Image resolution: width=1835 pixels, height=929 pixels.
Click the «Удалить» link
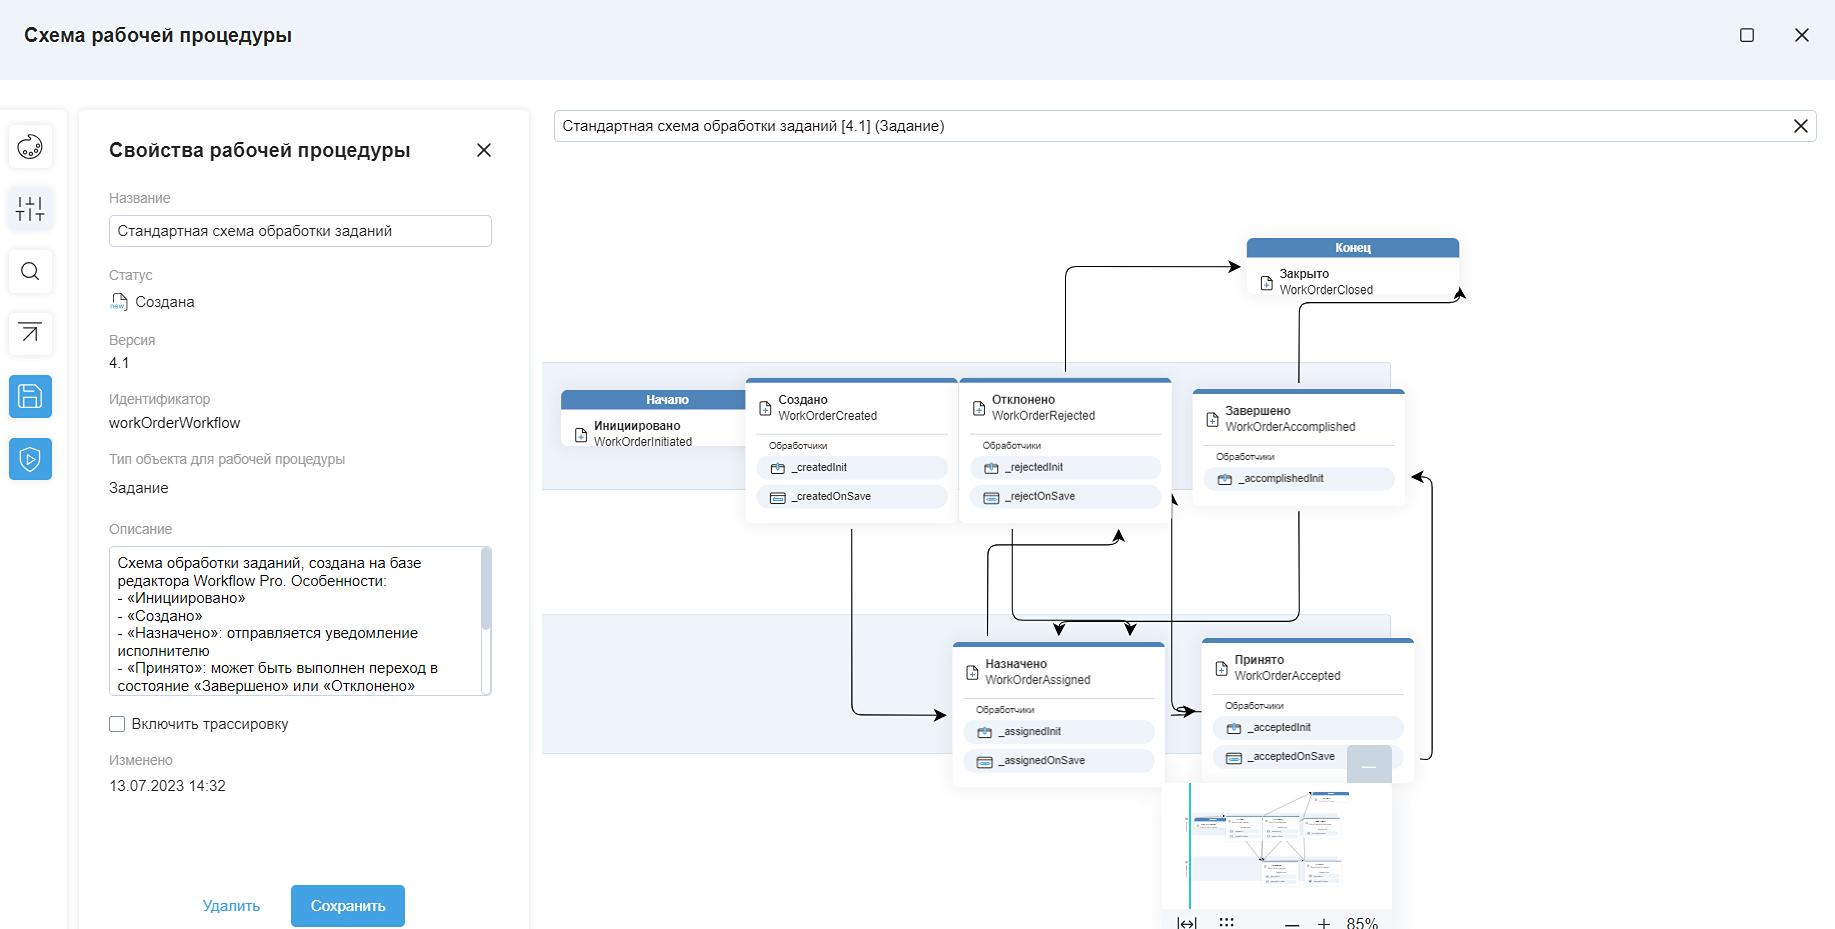coord(231,906)
